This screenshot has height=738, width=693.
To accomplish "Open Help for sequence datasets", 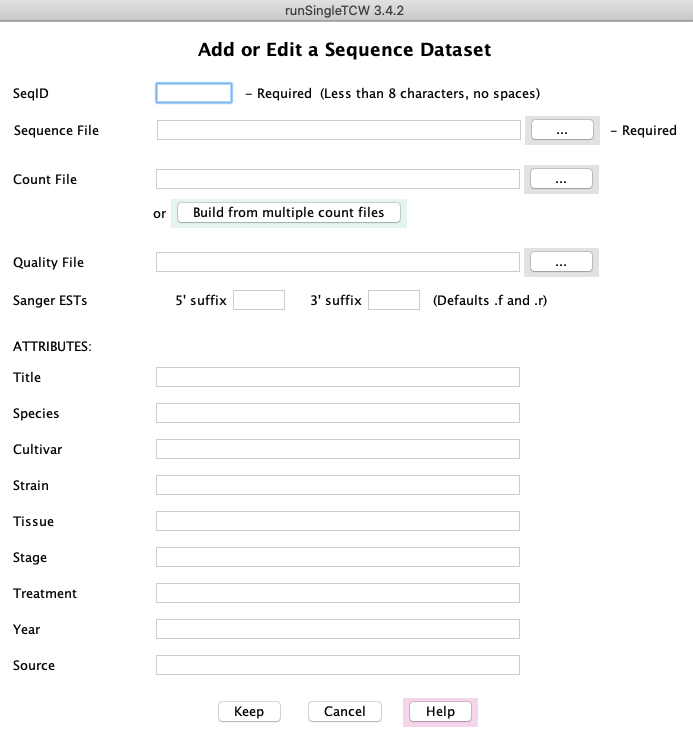I will (x=440, y=711).
